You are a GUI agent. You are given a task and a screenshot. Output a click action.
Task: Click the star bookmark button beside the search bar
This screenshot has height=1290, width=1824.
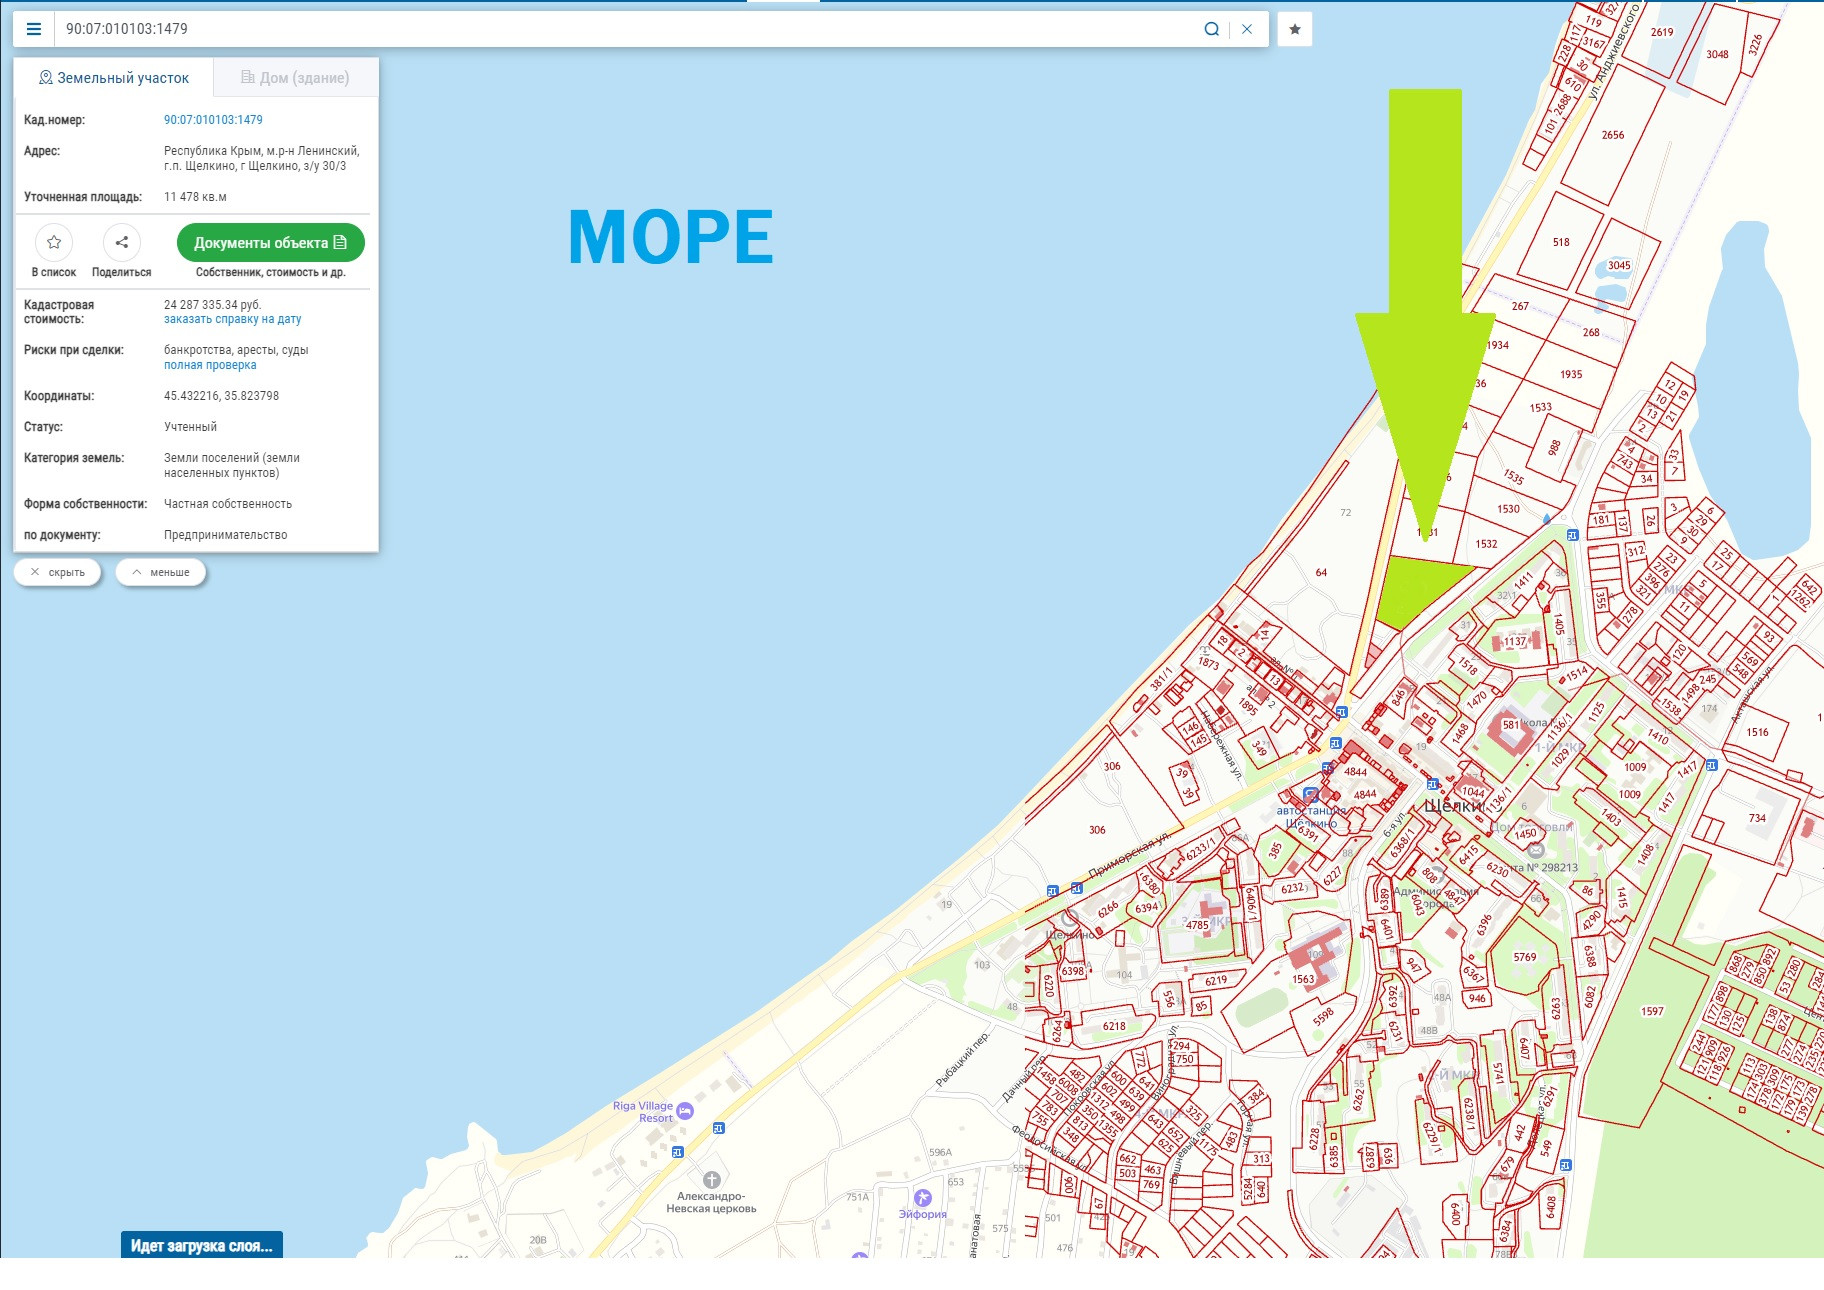click(x=1295, y=29)
